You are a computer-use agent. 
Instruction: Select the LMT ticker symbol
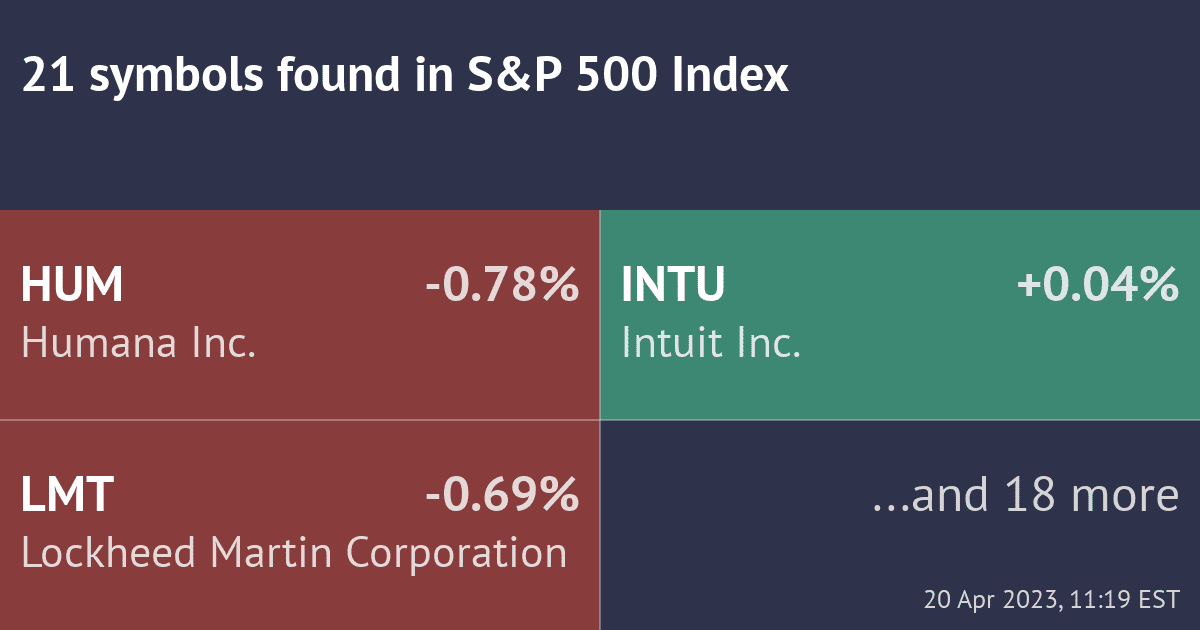(67, 495)
